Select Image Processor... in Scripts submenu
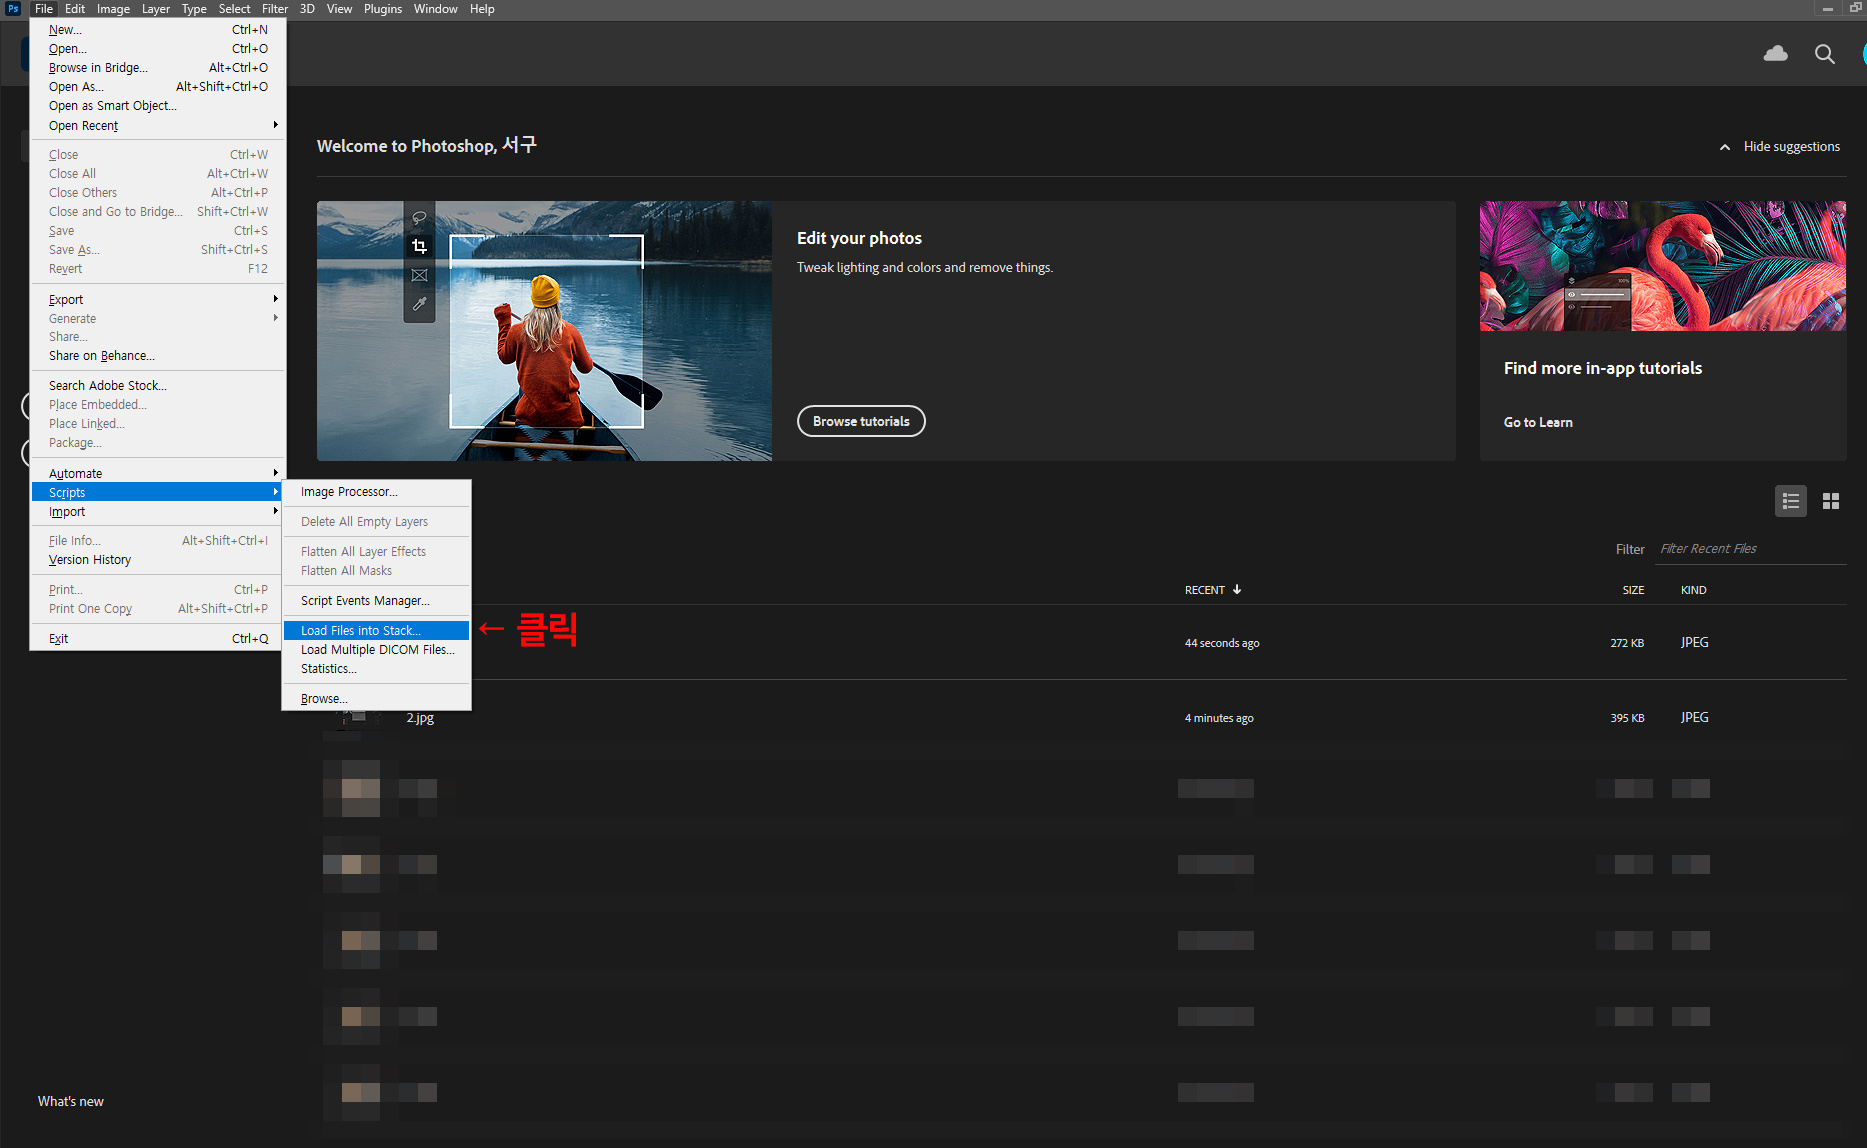The height and width of the screenshot is (1148, 1867). tap(376, 492)
